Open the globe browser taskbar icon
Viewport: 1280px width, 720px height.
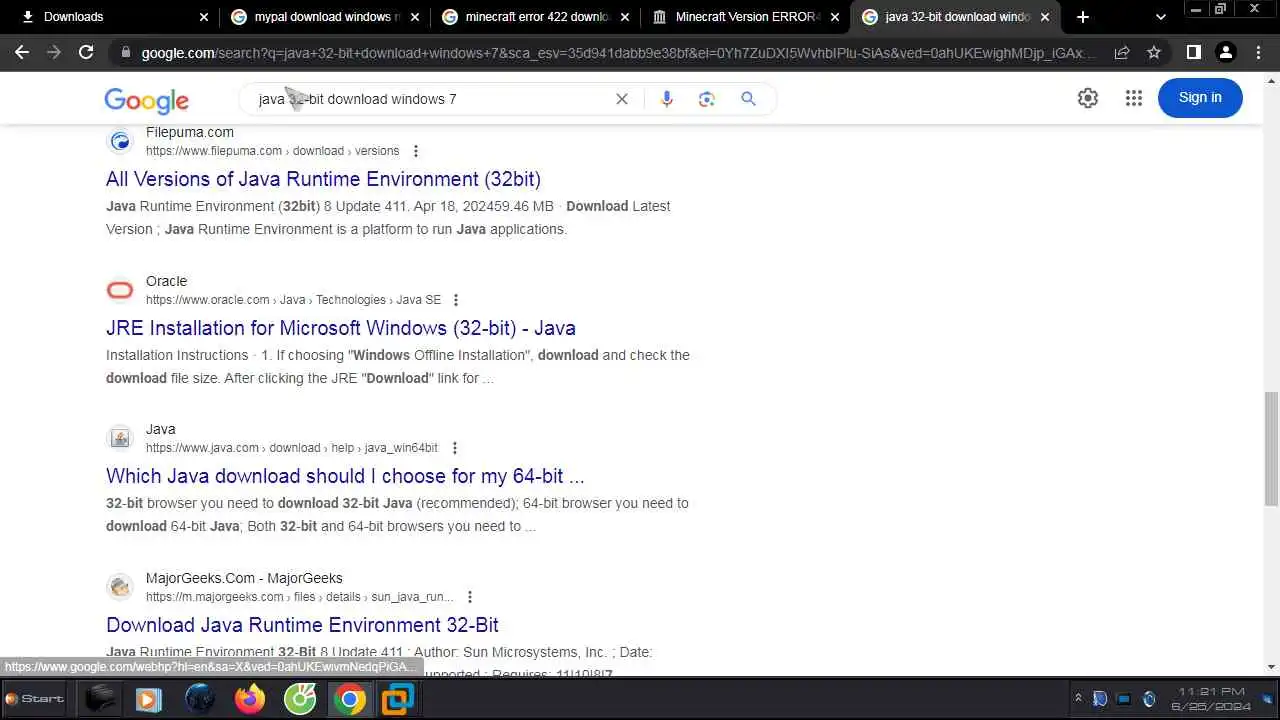(x=200, y=698)
